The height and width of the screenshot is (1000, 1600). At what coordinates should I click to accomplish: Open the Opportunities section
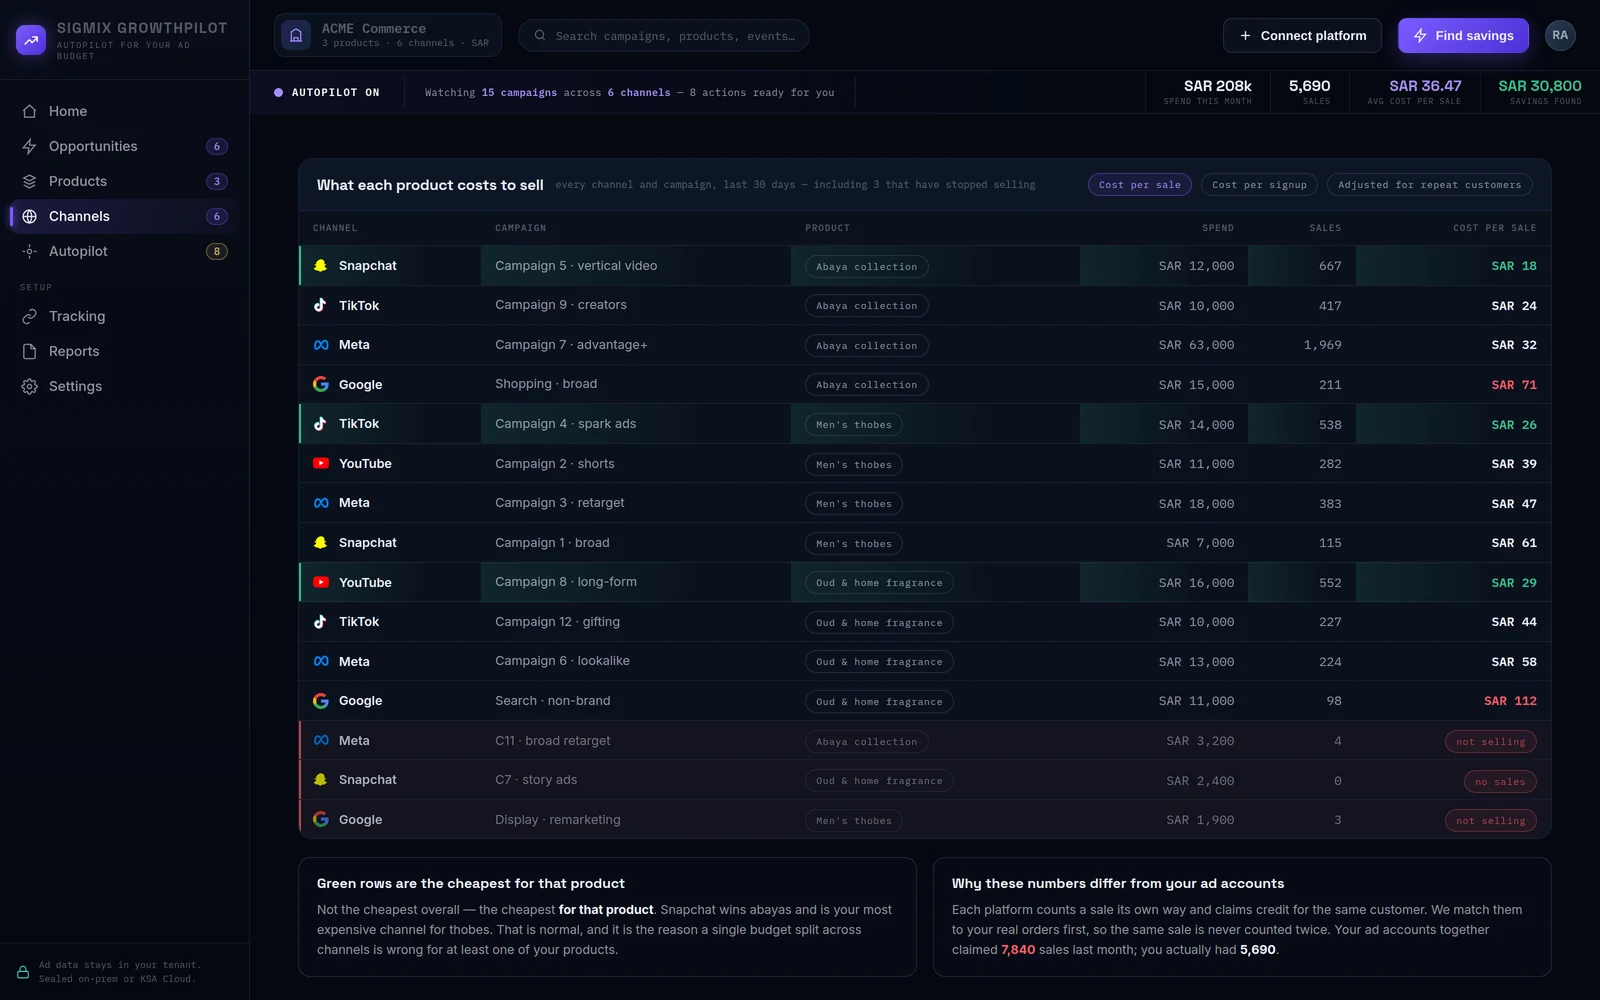124,146
